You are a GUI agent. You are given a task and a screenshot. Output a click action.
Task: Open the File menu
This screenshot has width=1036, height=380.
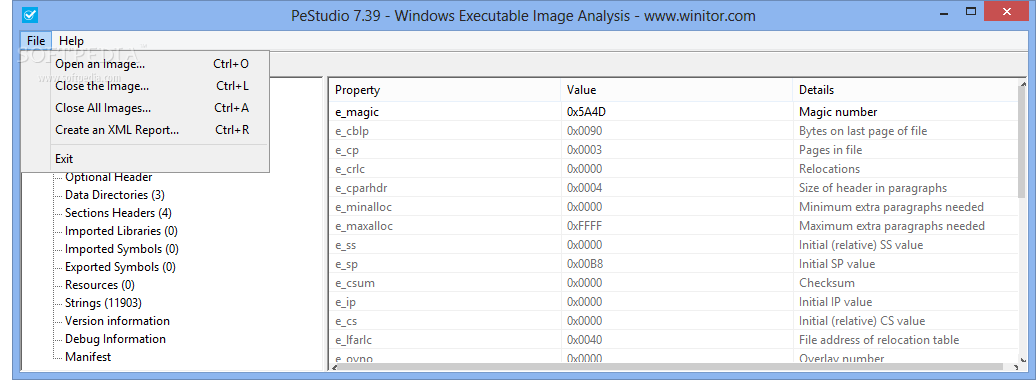tap(36, 40)
